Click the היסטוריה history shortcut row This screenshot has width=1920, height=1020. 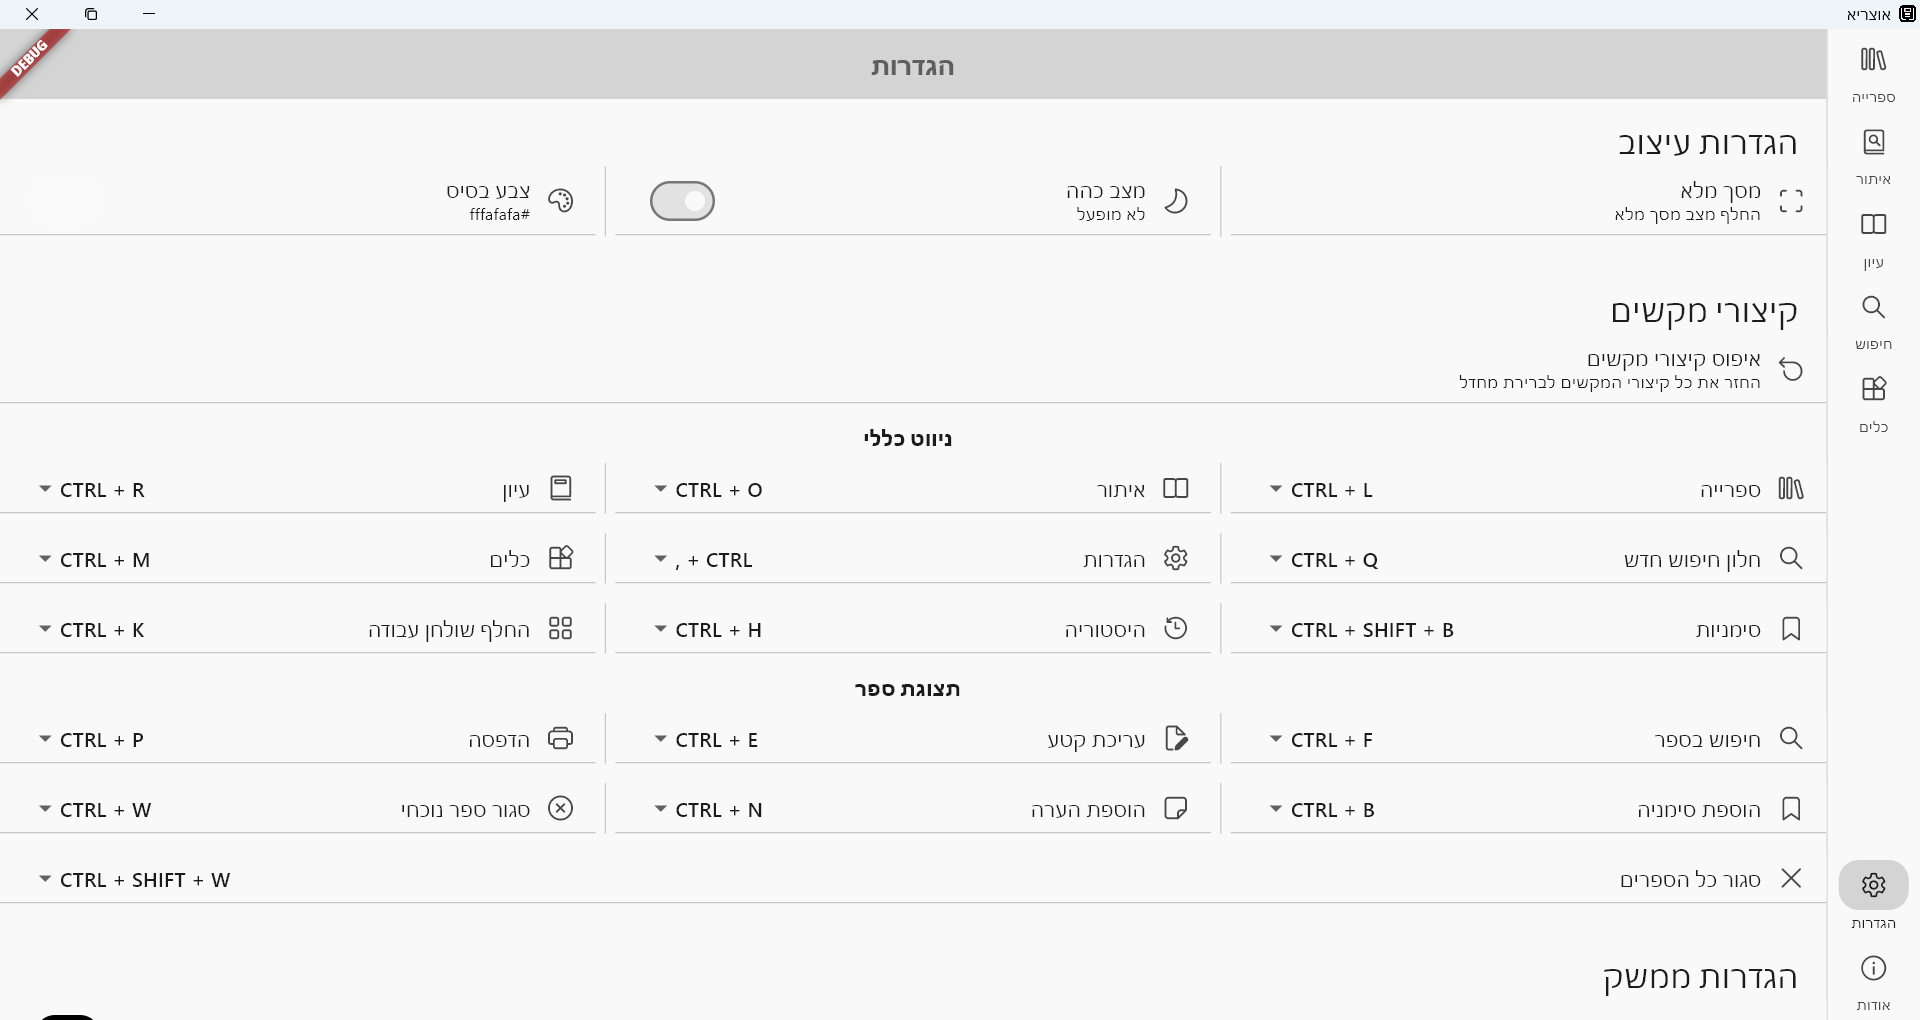pos(1104,630)
